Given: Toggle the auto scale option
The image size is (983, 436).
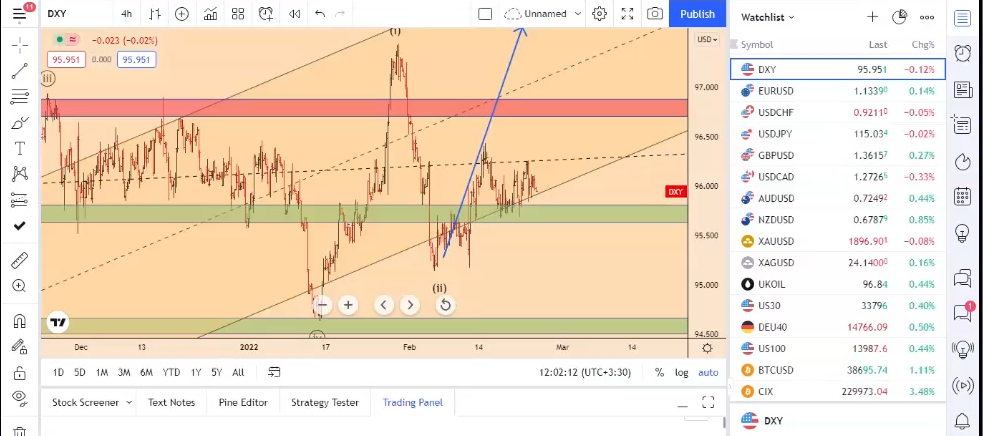Looking at the screenshot, I should pos(708,372).
